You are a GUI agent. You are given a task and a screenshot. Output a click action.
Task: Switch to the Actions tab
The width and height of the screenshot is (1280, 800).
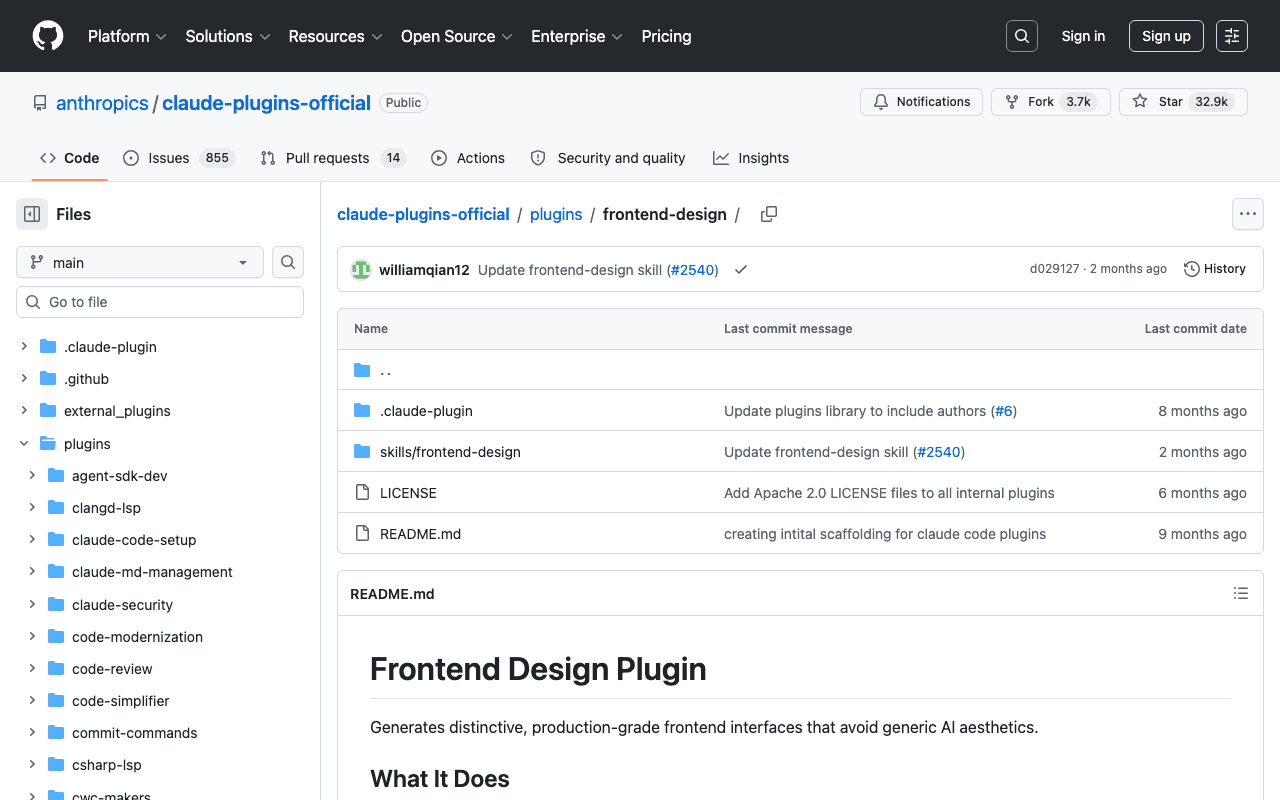468,158
